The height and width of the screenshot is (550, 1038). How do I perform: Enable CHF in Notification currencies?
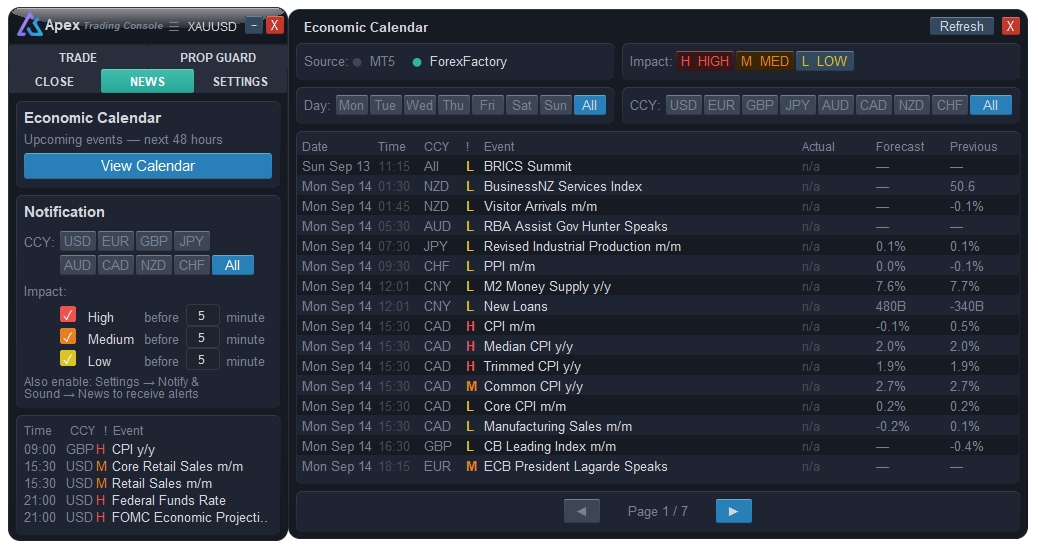tap(192, 265)
